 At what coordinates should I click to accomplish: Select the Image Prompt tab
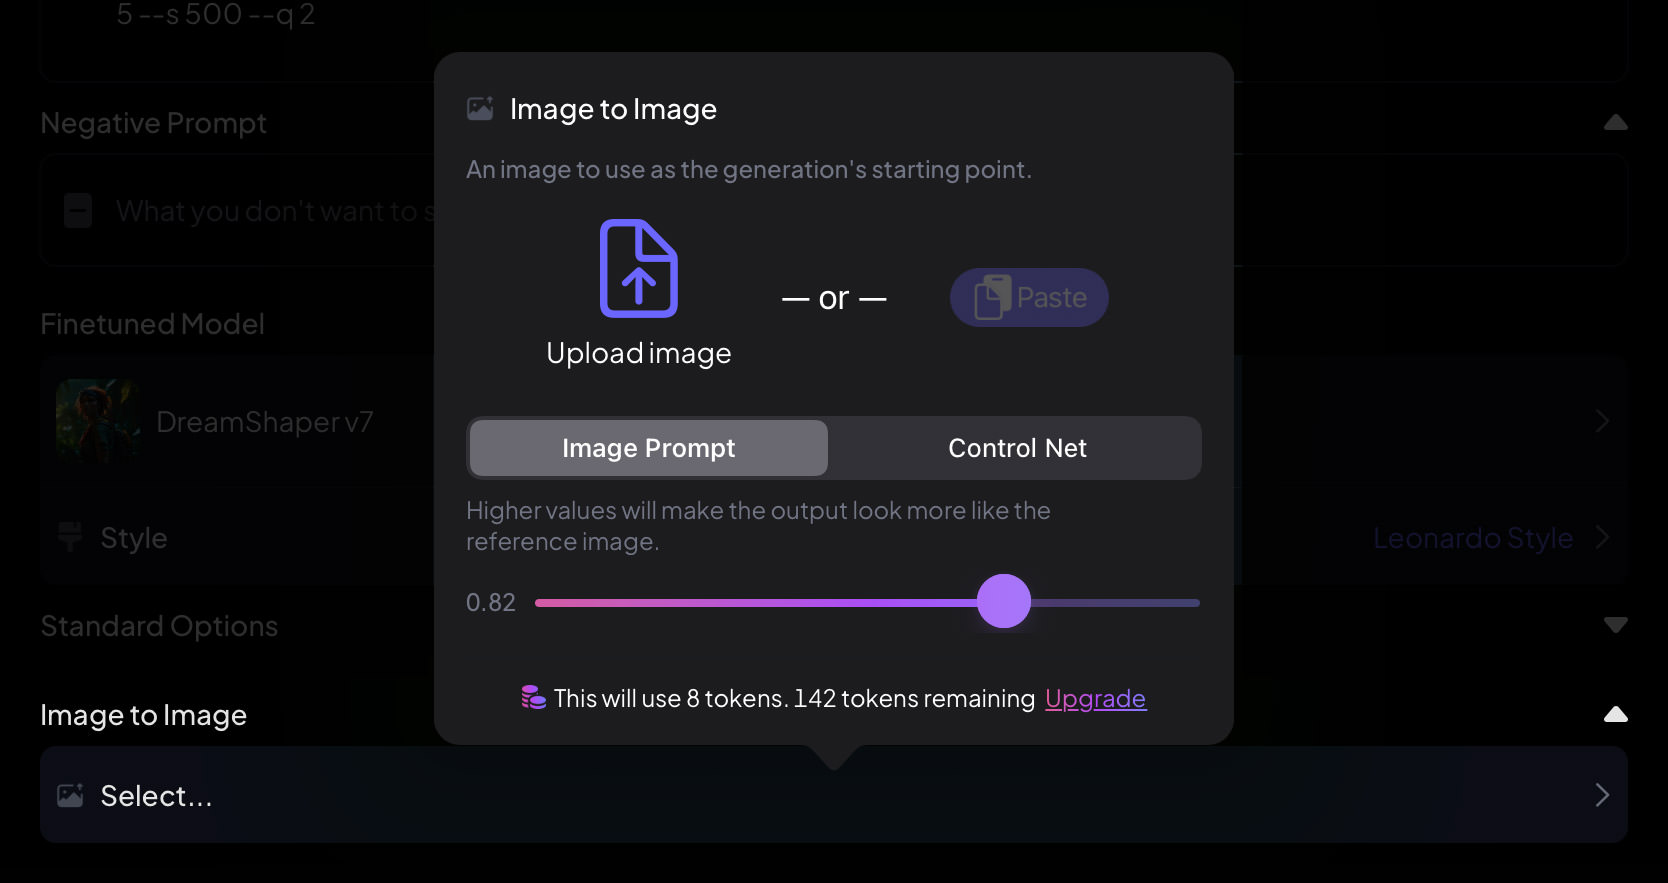649,448
